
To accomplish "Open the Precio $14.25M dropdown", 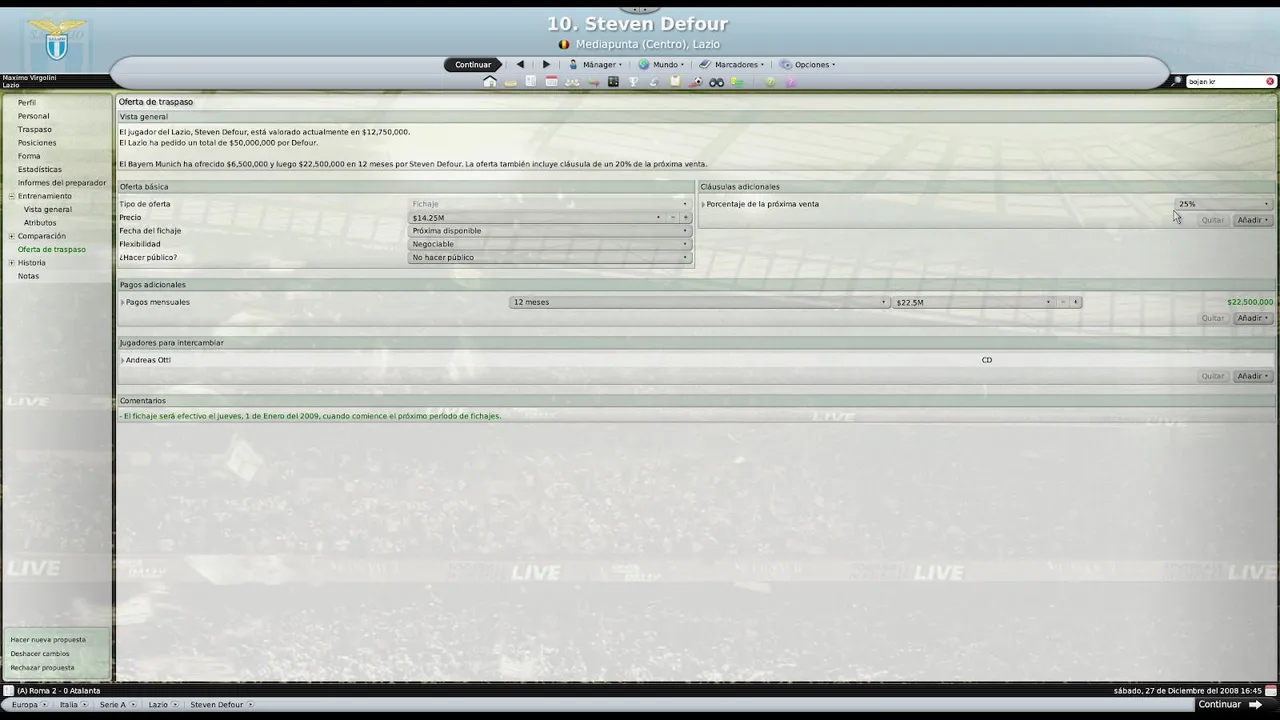I will point(537,217).
